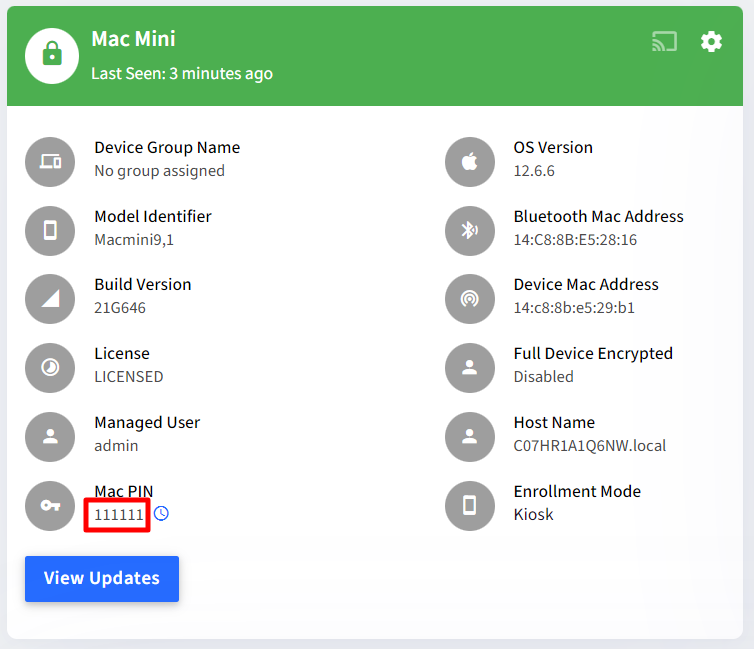Click the green lock icon beside Mac Mini
Image resolution: width=754 pixels, height=649 pixels.
tap(52, 56)
